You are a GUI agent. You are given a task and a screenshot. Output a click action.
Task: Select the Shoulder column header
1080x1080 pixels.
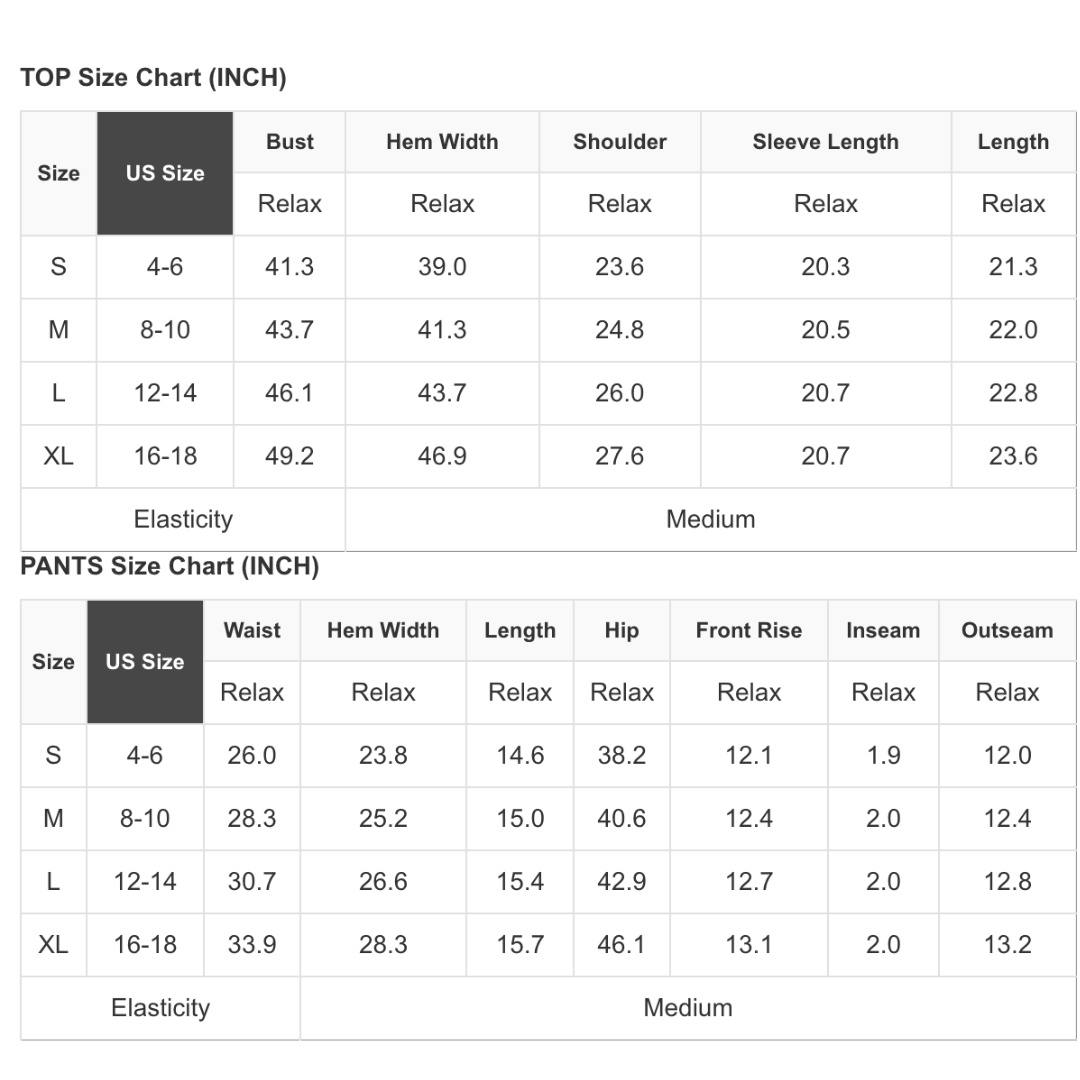coord(620,142)
